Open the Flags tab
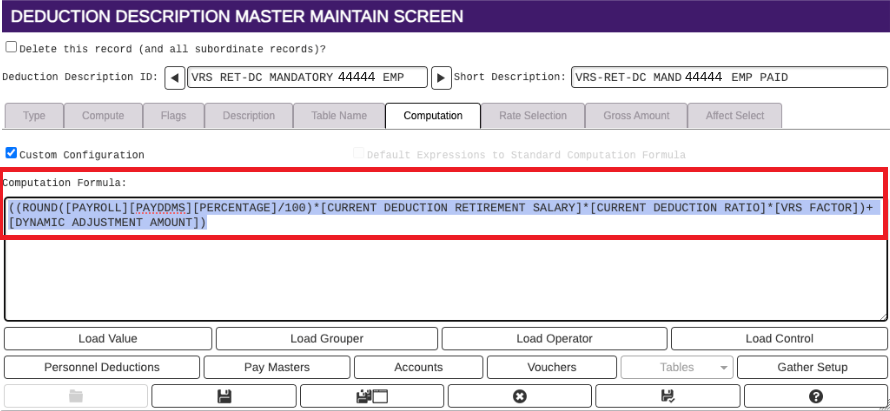Viewport: 890px width, 411px height. point(173,116)
